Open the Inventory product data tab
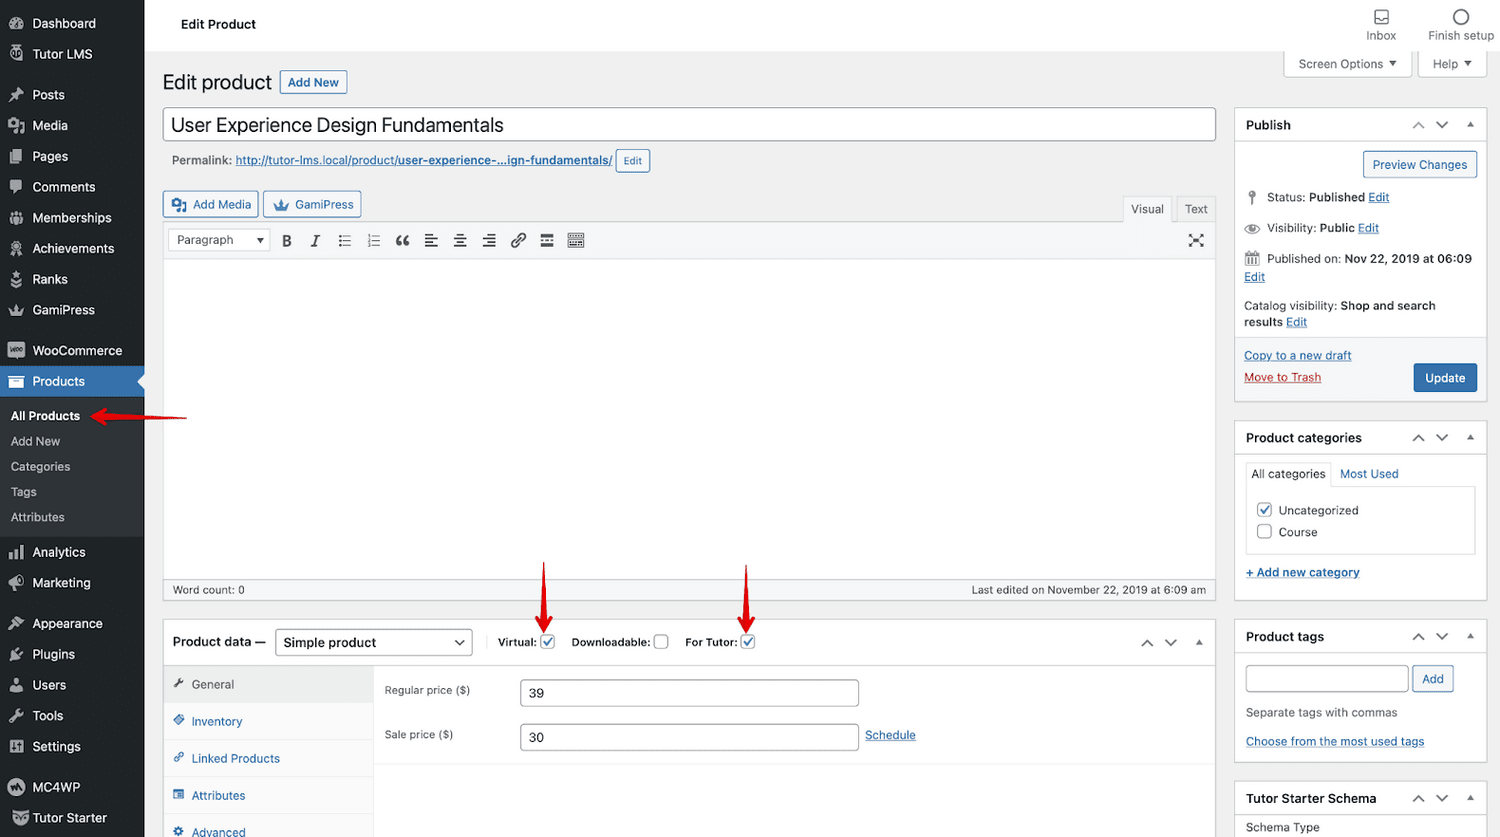This screenshot has height=837, width=1500. tap(217, 721)
